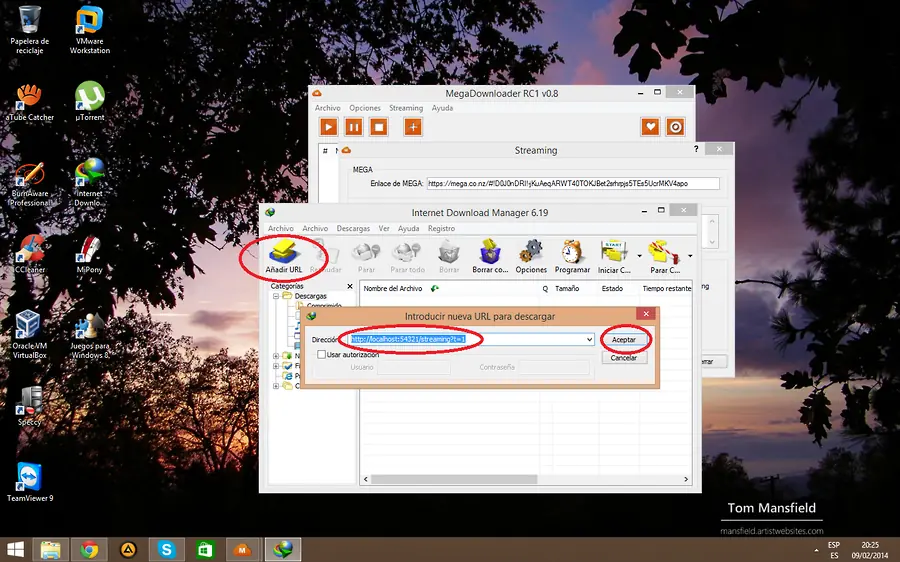Viewport: 900px width, 562px height.
Task: Click the Tamaño column header
Action: click(x=567, y=288)
